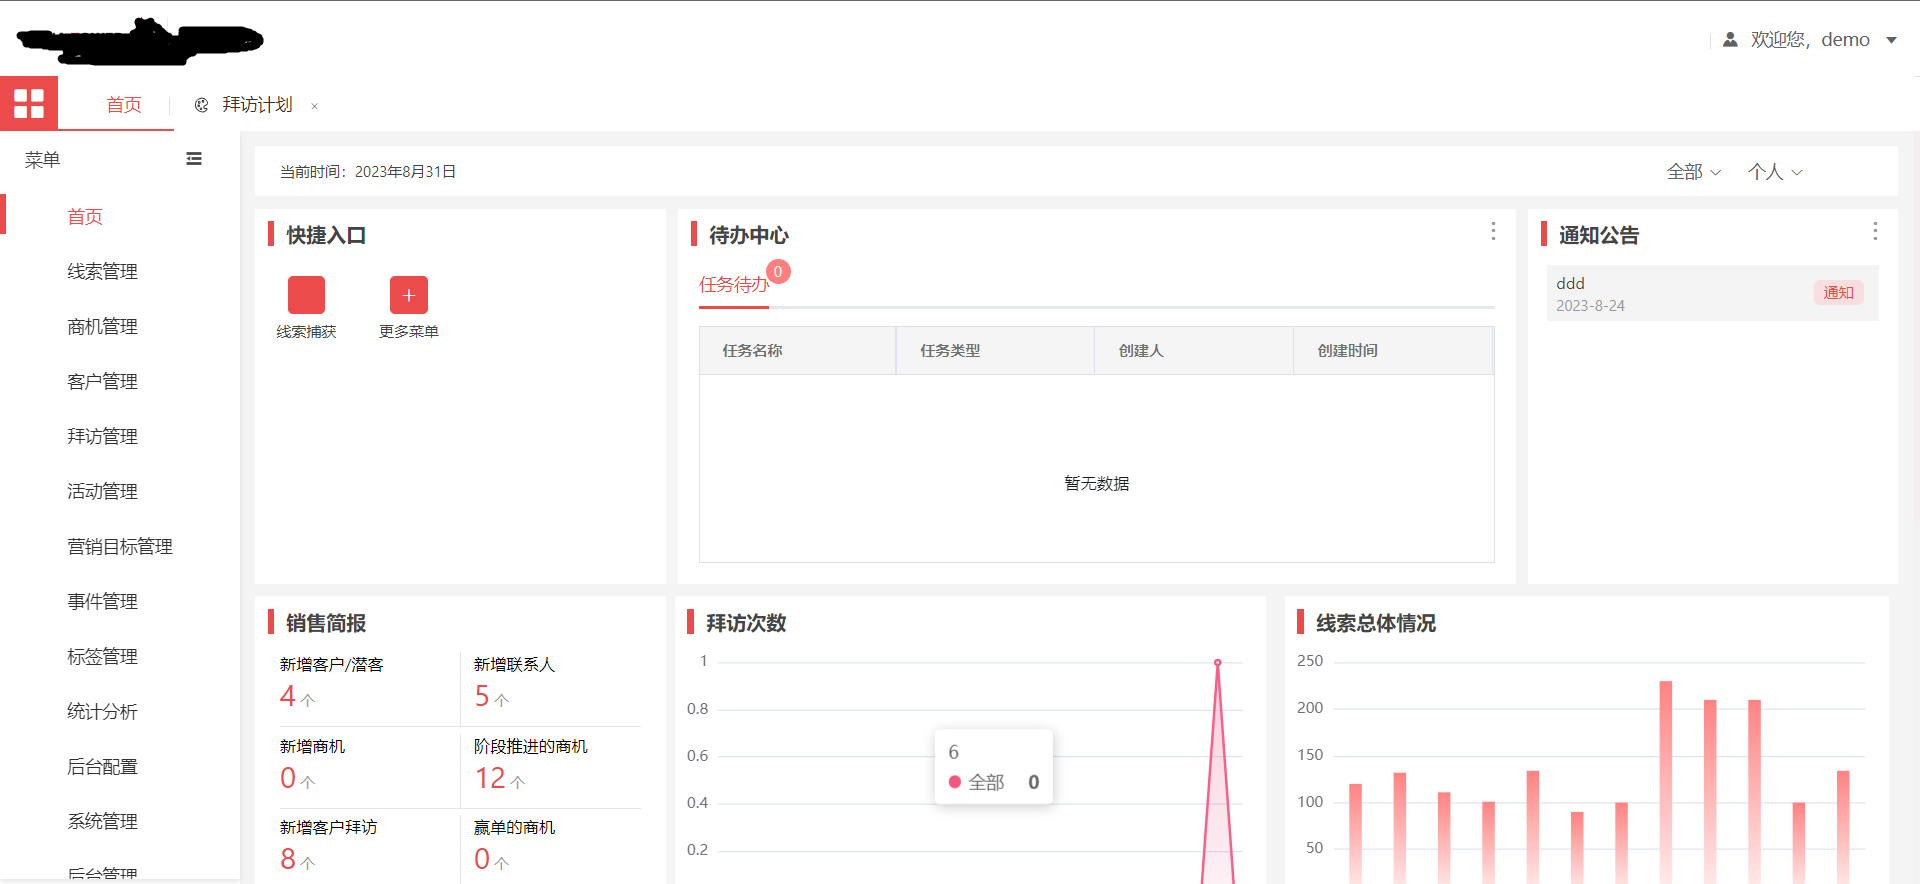Open 活动管理 in the sidebar
Viewport: 1920px width, 884px height.
(x=102, y=492)
